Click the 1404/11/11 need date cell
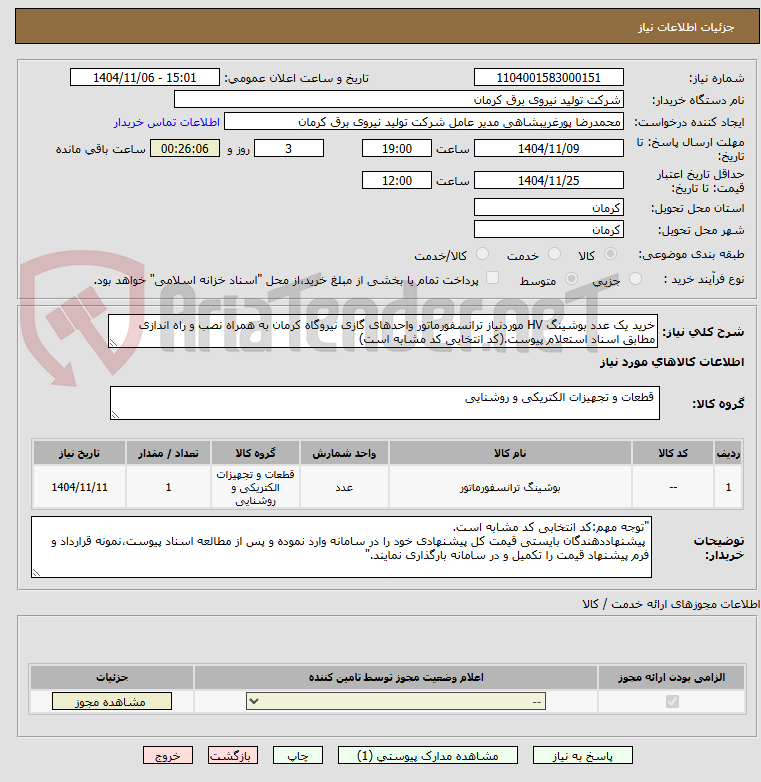Image resolution: width=761 pixels, height=782 pixels. click(79, 487)
